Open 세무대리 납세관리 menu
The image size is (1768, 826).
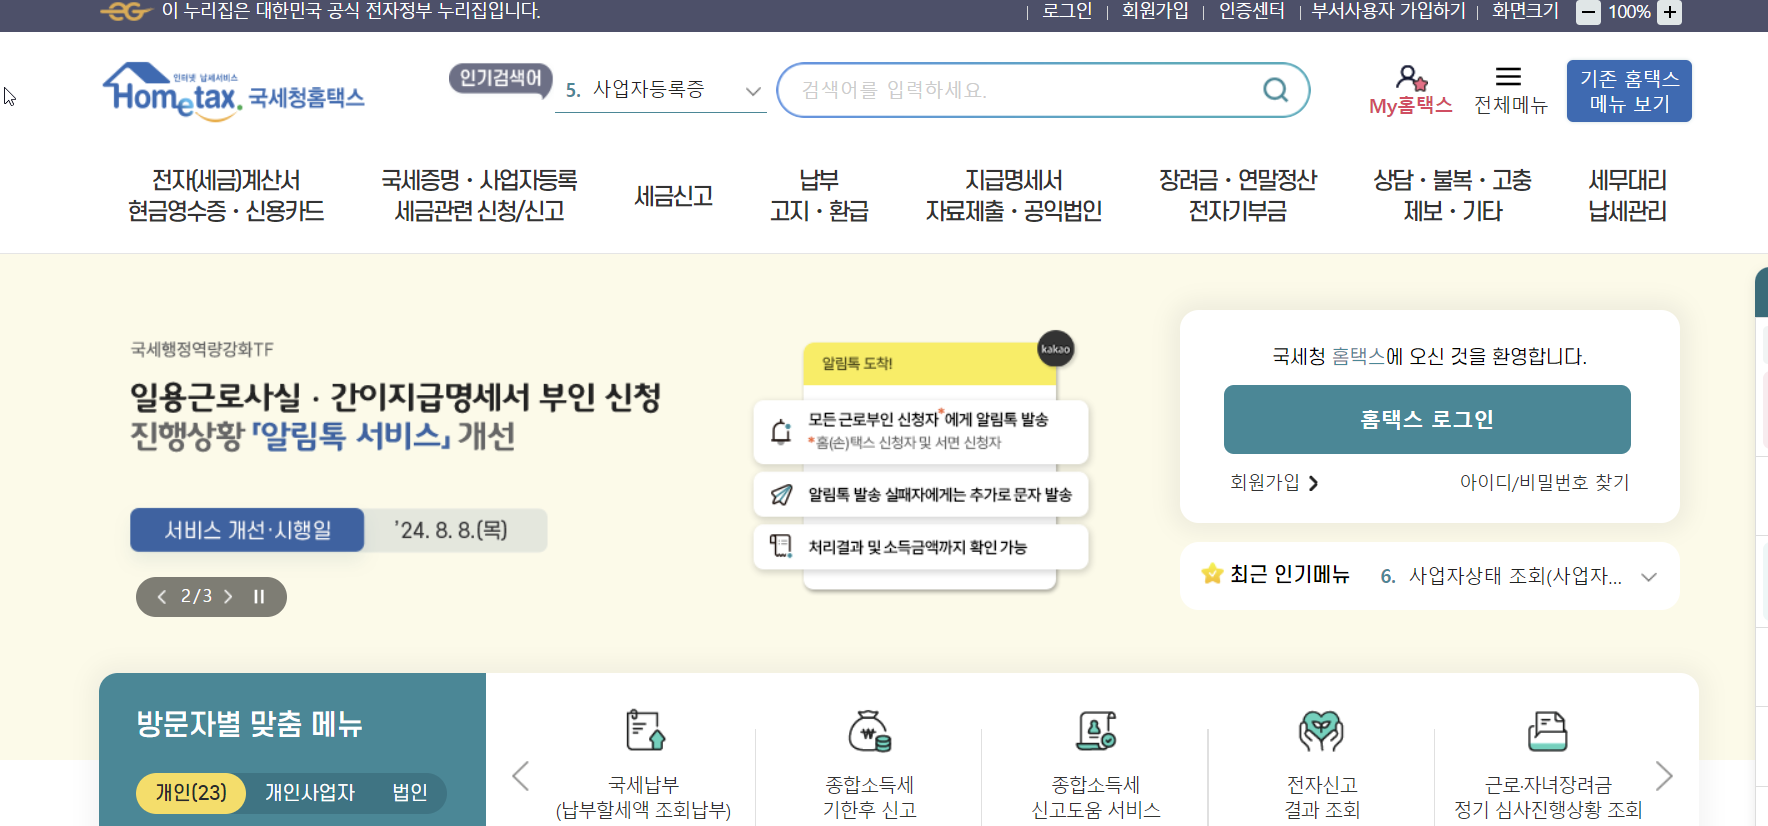click(x=1628, y=196)
